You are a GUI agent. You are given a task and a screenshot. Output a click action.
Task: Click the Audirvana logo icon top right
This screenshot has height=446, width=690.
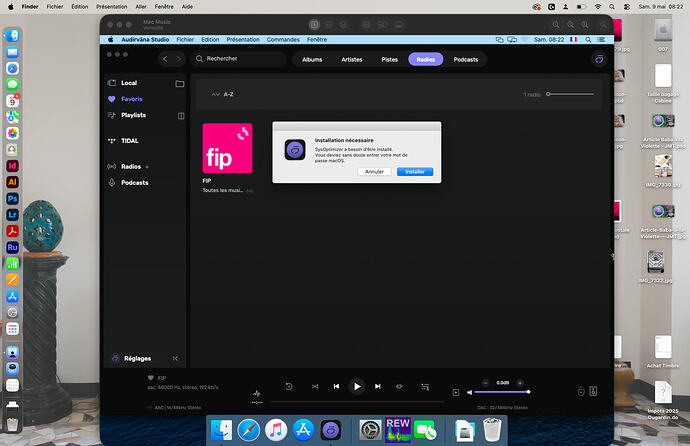pos(599,59)
